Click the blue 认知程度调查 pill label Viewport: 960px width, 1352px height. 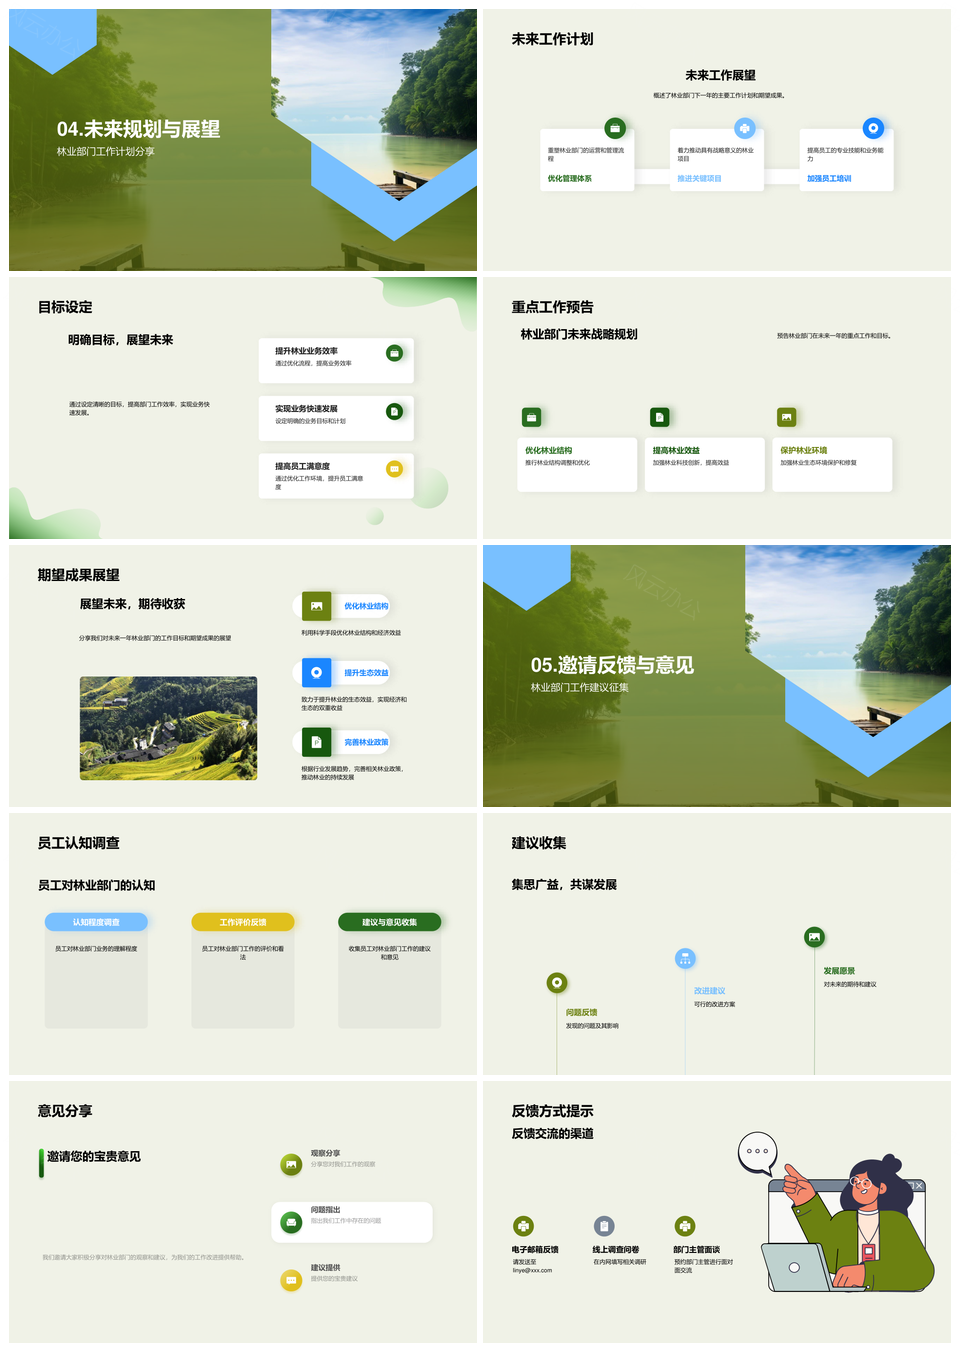(96, 922)
